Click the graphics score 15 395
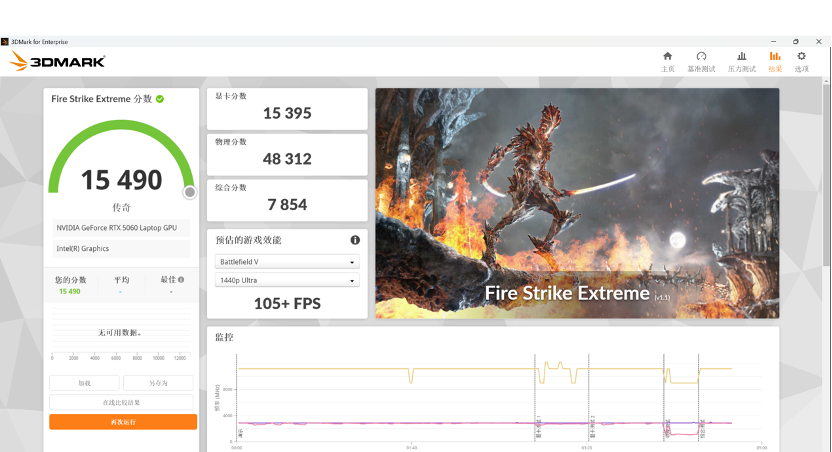Image resolution: width=832 pixels, height=452 pixels. tap(287, 113)
